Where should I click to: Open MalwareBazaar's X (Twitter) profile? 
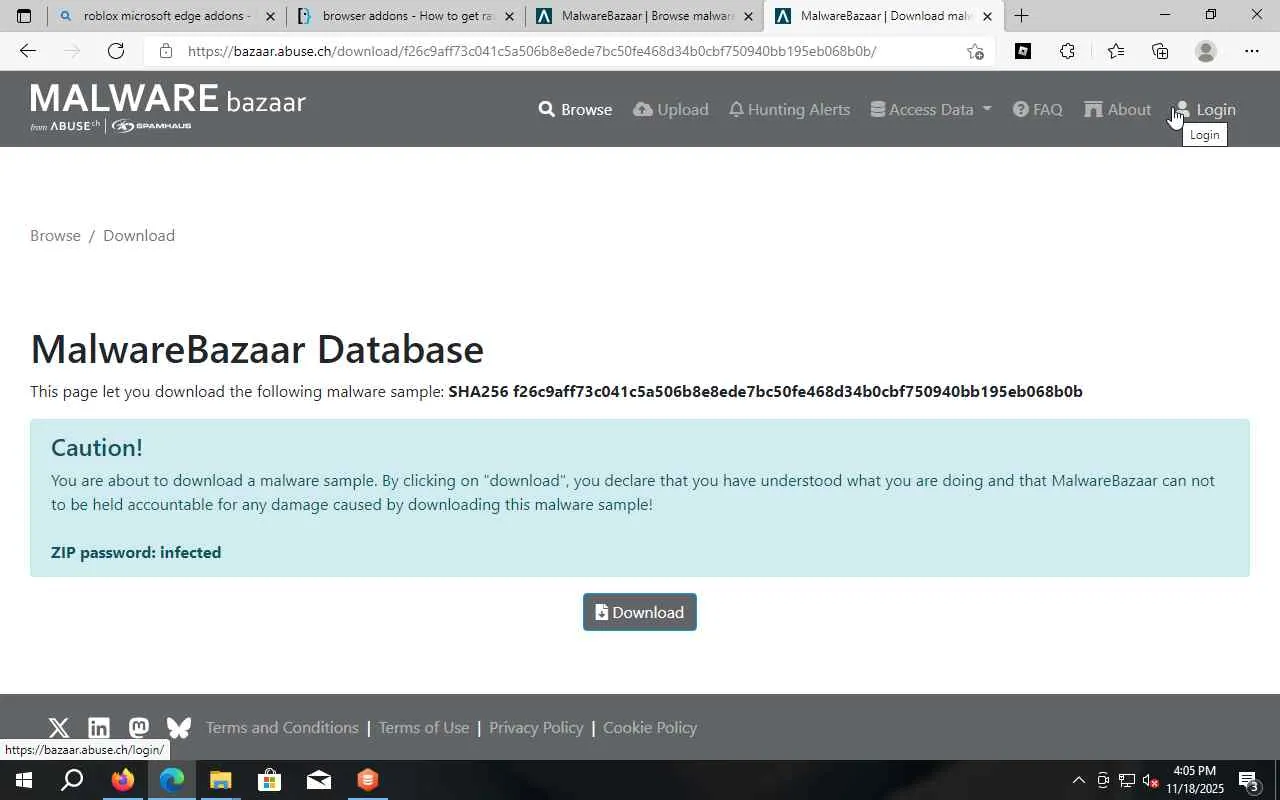point(59,728)
